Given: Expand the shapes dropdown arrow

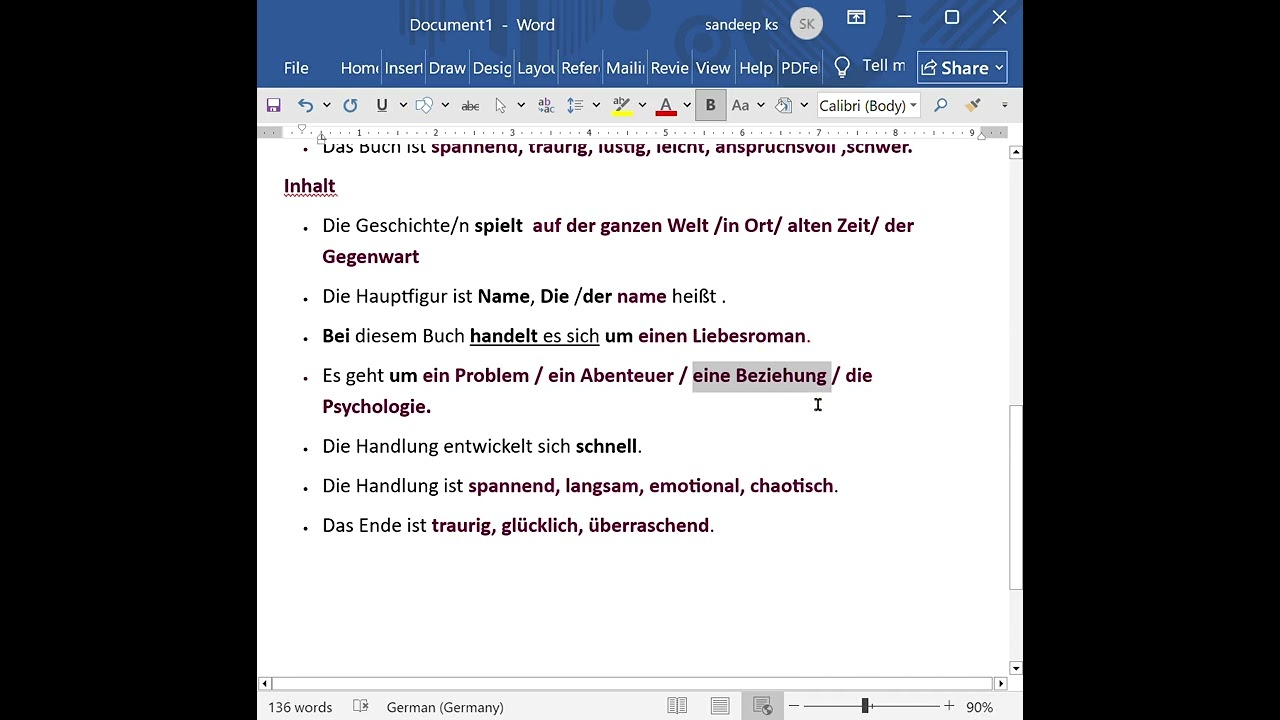Looking at the screenshot, I should 445,105.
